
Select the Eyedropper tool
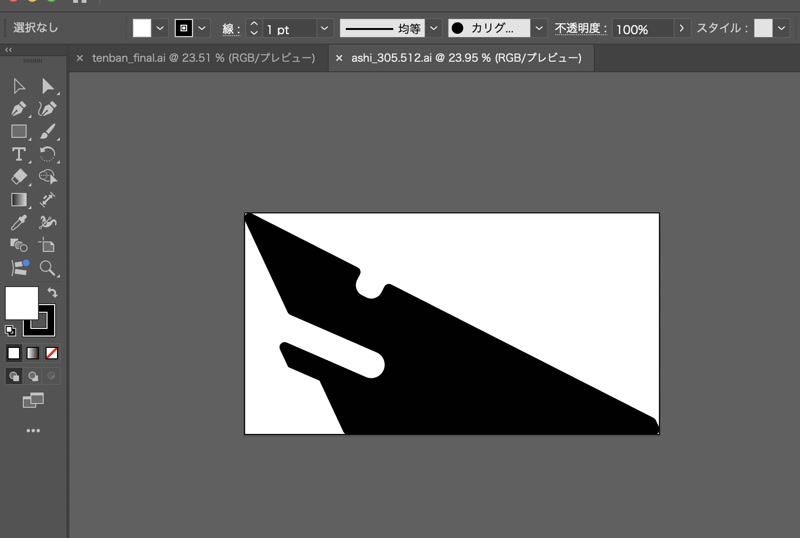19,223
